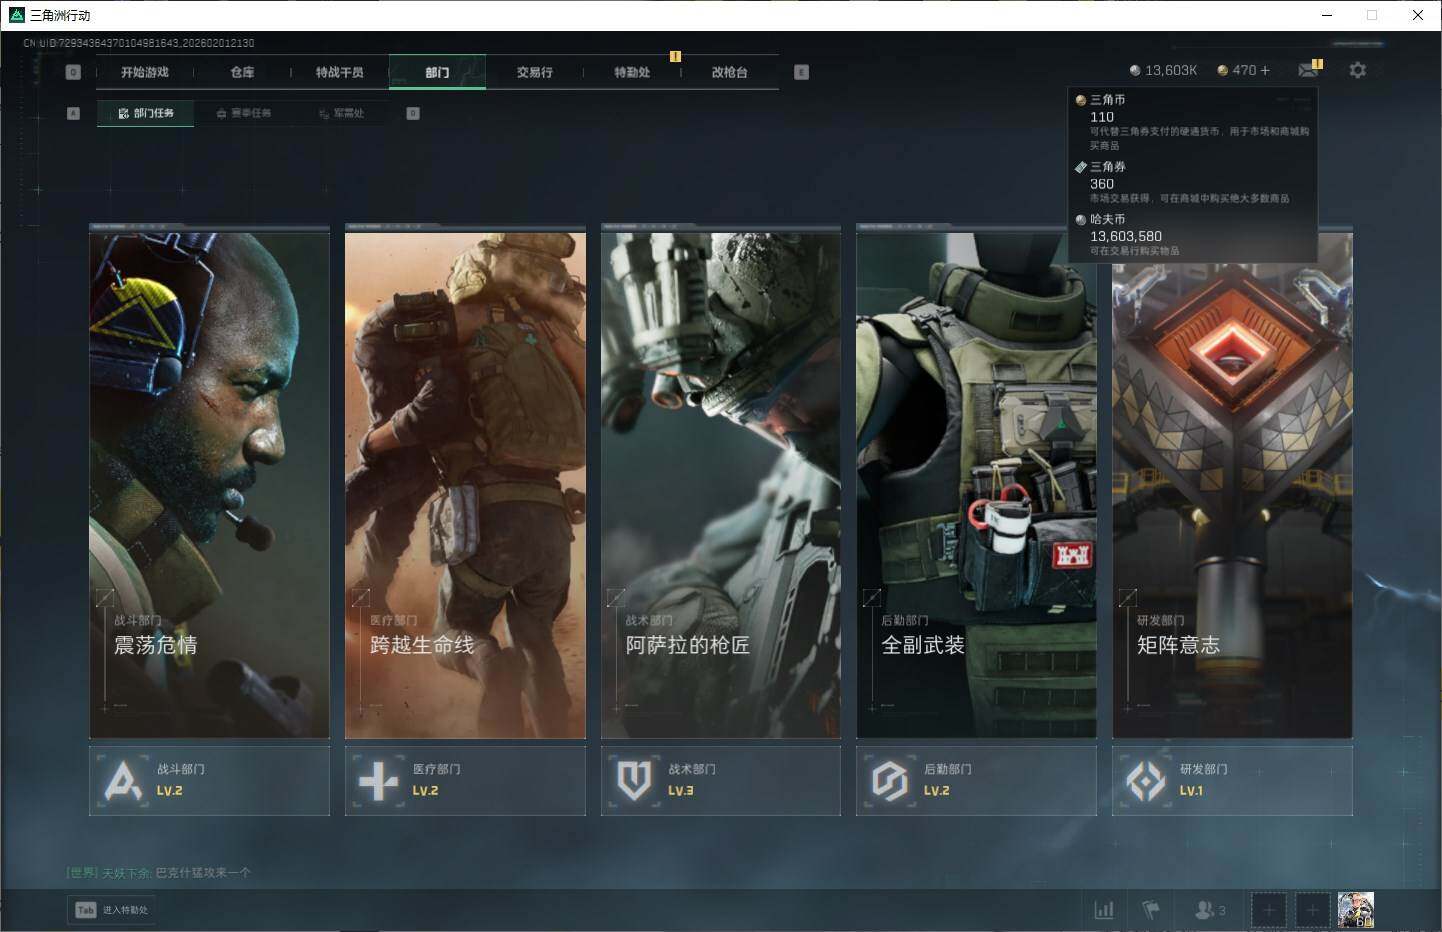Viewport: 1442px width, 932px height.
Task: Select the 改枪台 tab
Action: coord(729,72)
